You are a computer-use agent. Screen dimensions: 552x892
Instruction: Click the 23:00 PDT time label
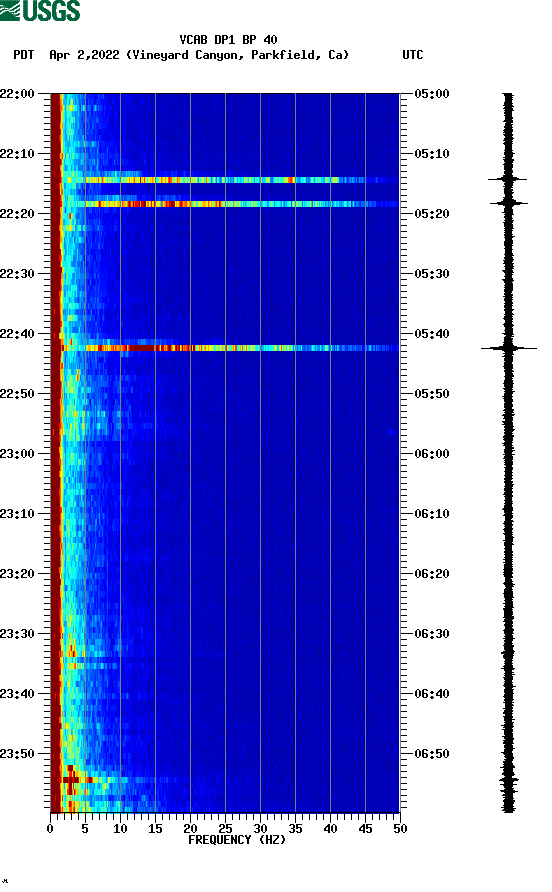(17, 454)
